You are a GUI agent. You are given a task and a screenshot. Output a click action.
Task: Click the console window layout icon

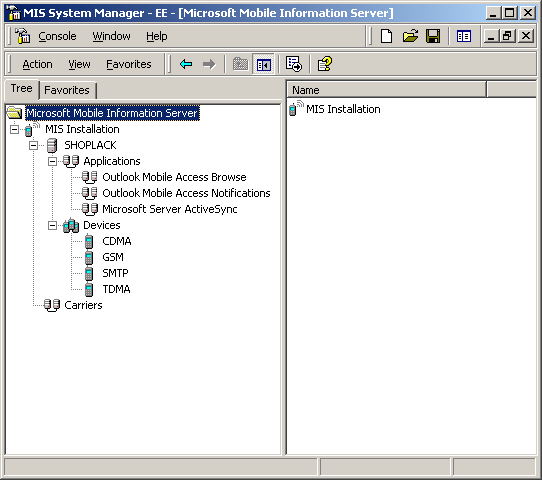(x=464, y=36)
